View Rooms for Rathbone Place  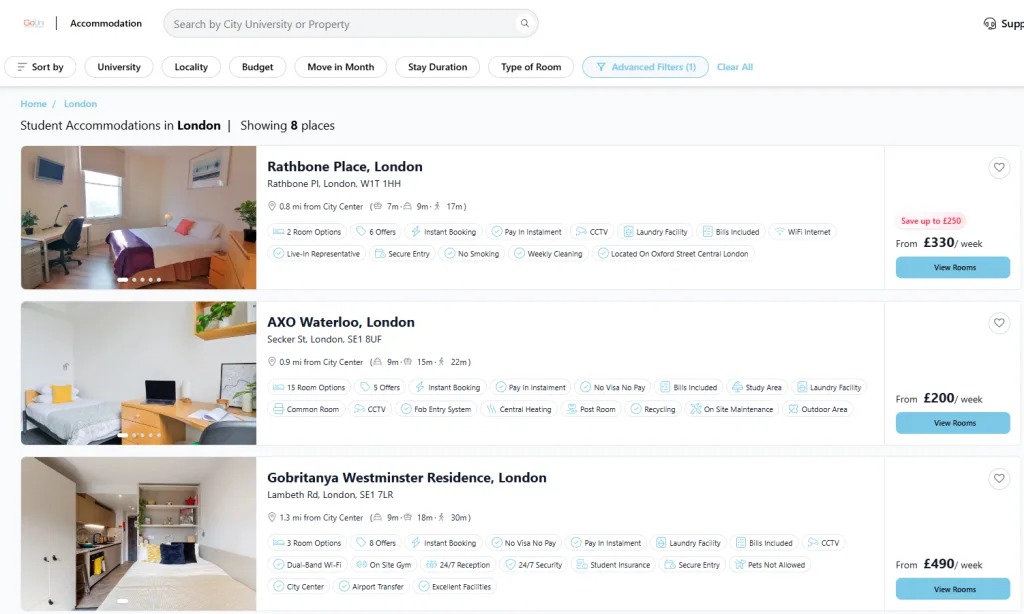tap(952, 267)
